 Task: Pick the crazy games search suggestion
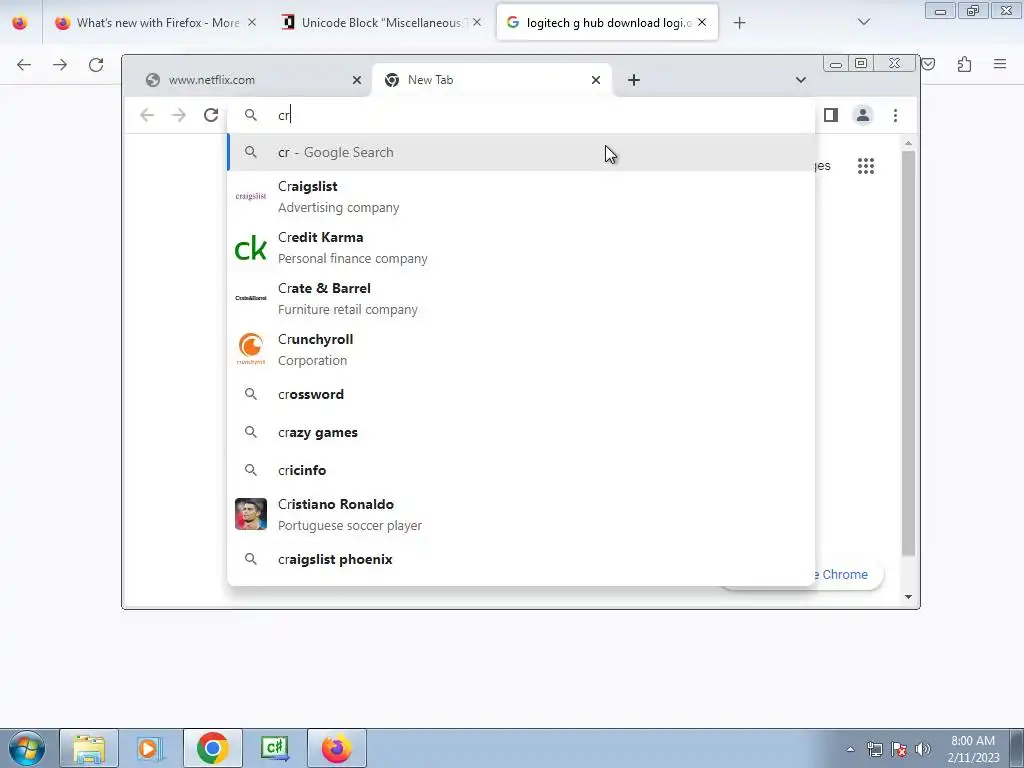coord(520,432)
